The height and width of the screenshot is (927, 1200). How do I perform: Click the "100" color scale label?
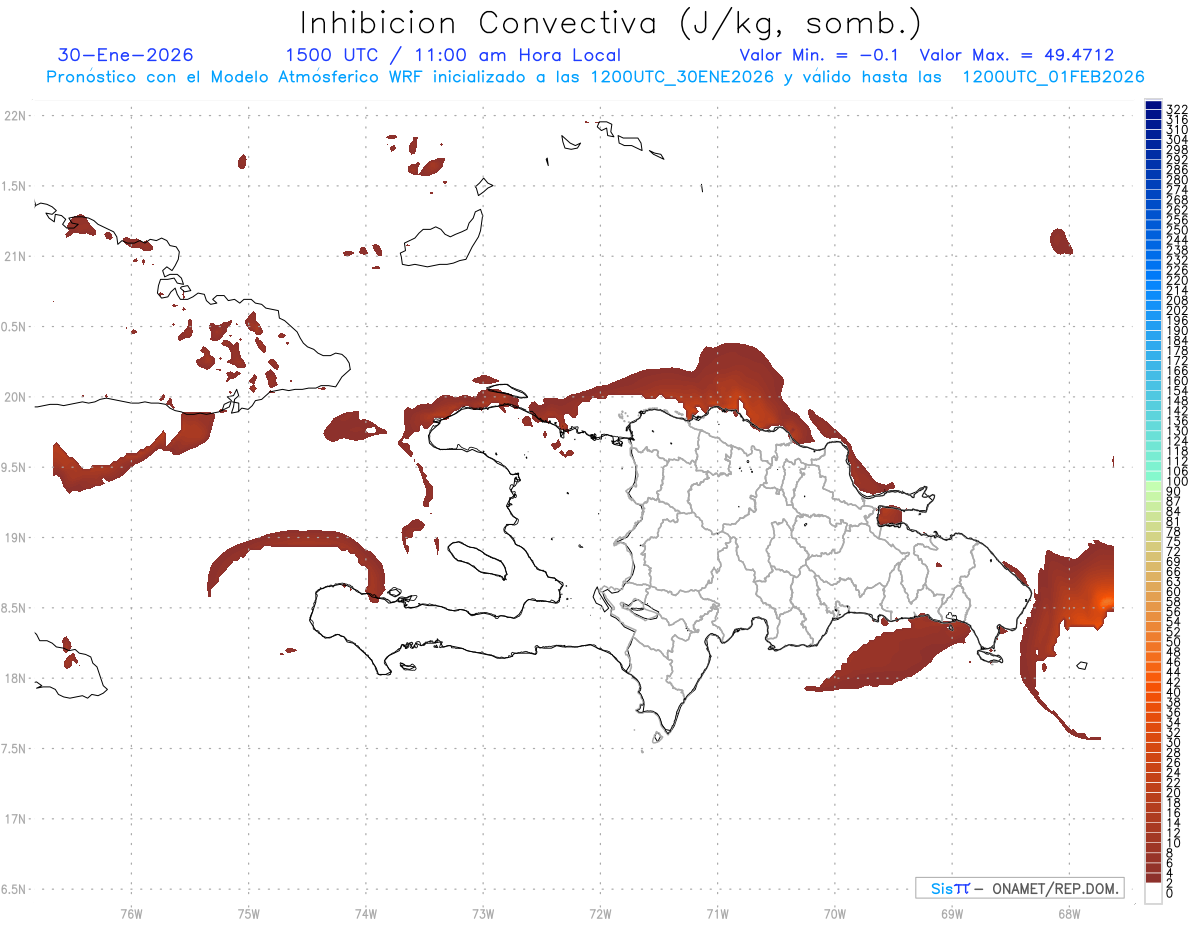tap(1176, 482)
